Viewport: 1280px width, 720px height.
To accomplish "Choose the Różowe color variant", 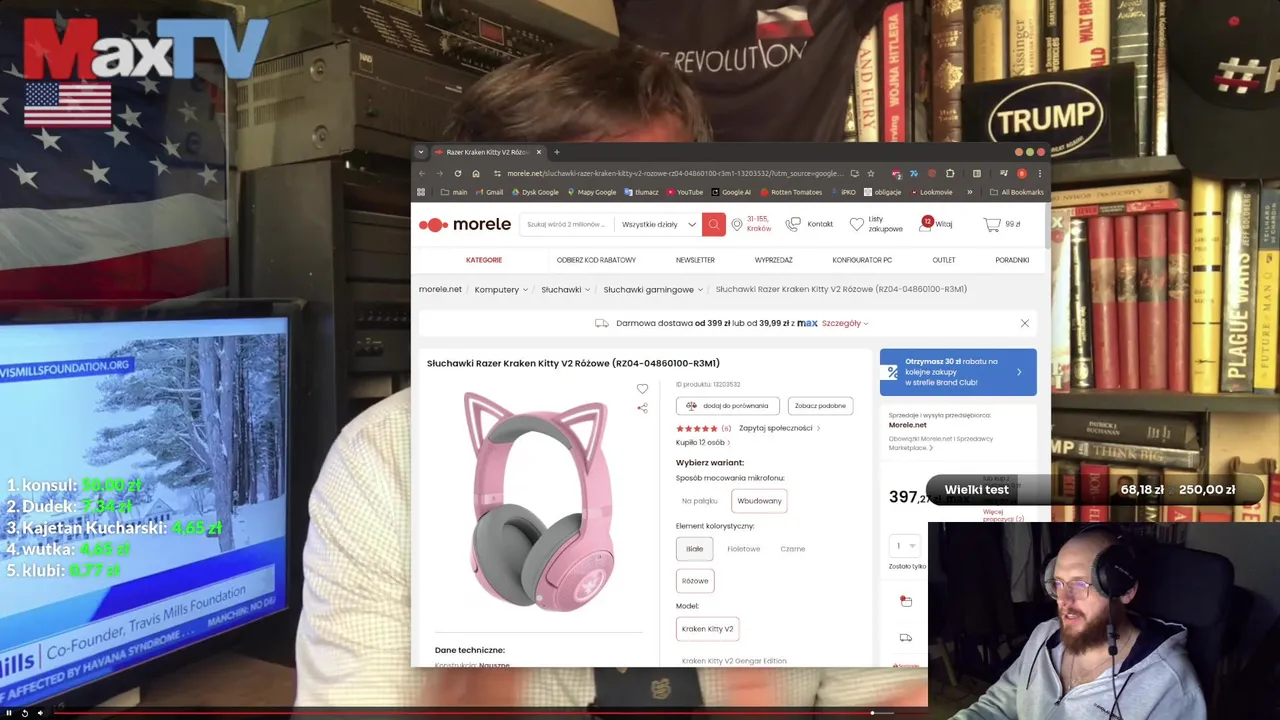I will [x=695, y=581].
